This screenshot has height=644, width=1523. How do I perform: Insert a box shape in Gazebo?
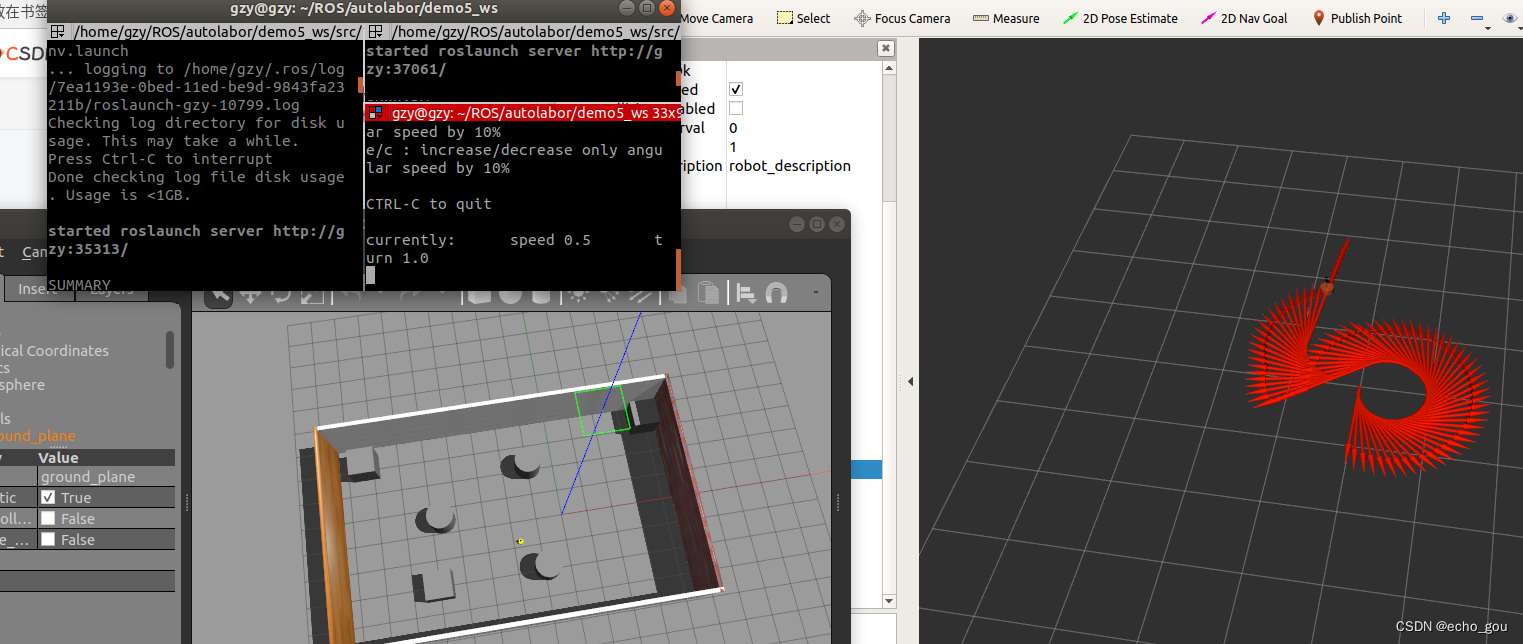479,296
